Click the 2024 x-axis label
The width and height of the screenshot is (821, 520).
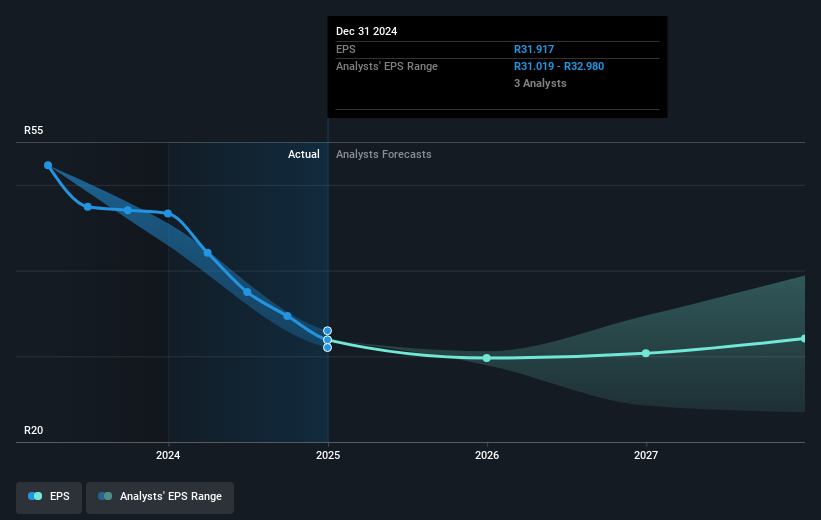[x=168, y=456]
